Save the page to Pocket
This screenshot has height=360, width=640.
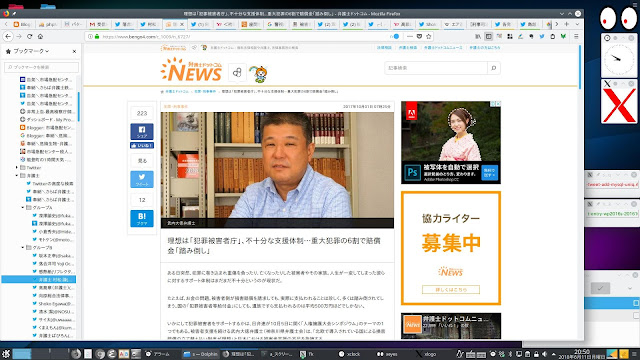[x=419, y=36]
